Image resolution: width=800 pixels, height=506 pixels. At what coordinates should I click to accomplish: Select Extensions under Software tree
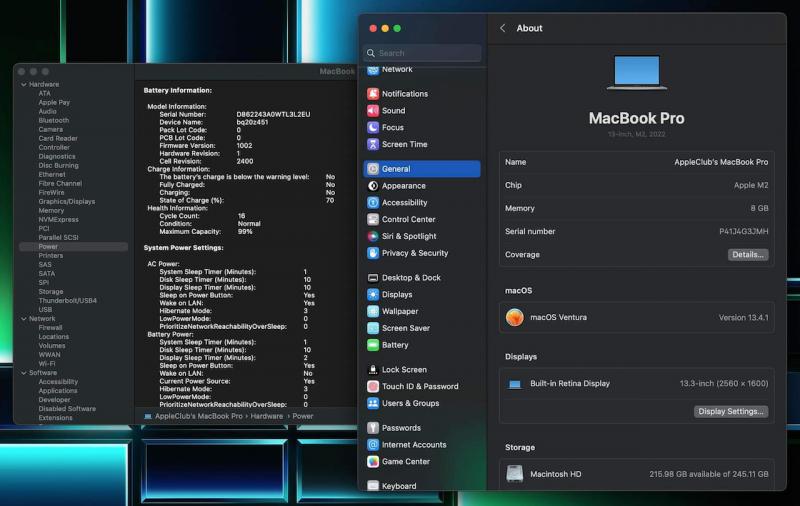56,418
